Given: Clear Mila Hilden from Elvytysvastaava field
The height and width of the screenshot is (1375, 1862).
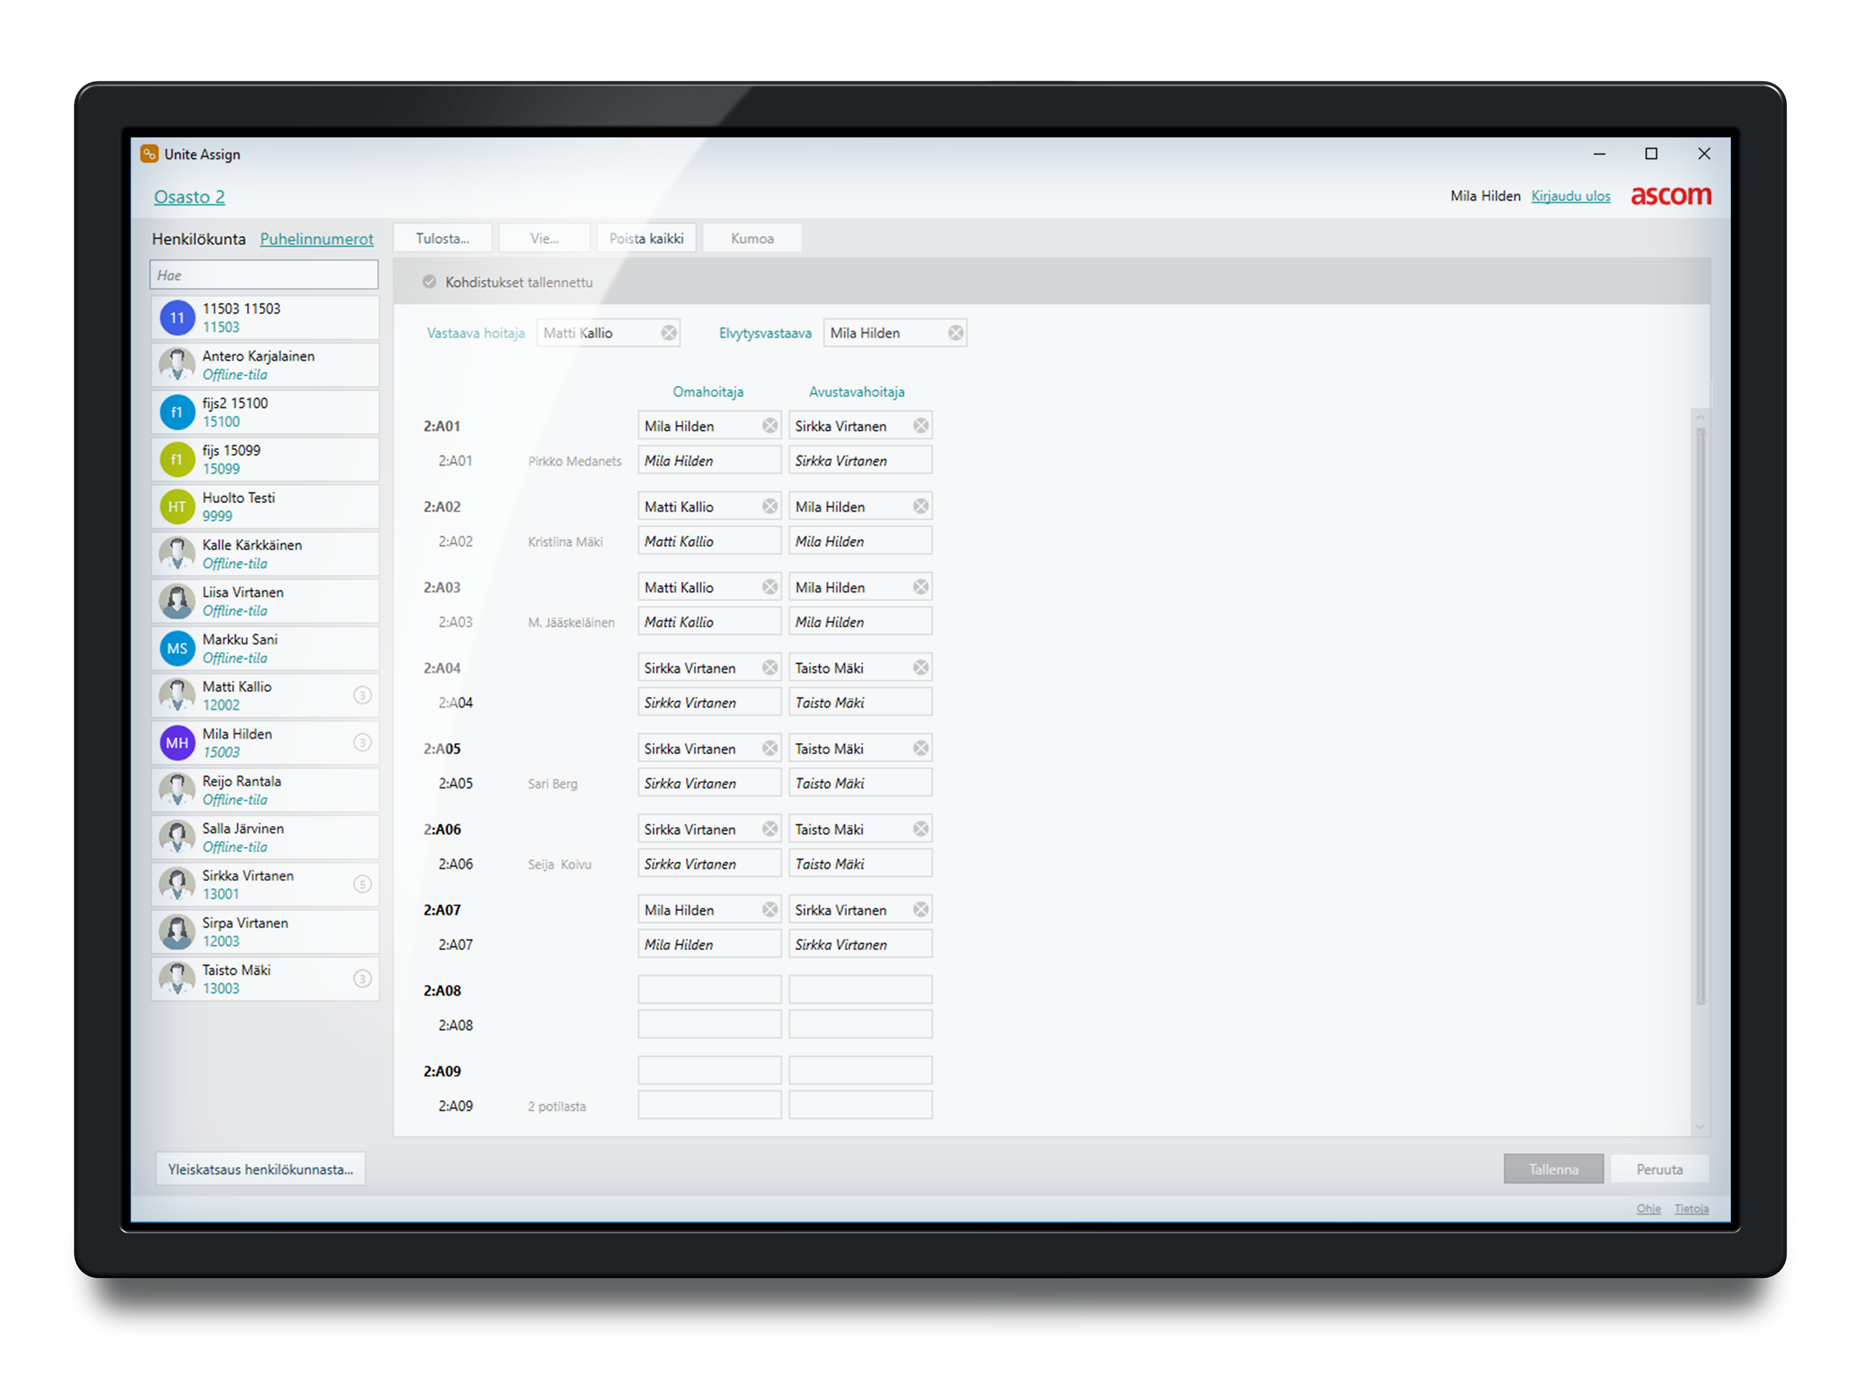Looking at the screenshot, I should point(956,333).
